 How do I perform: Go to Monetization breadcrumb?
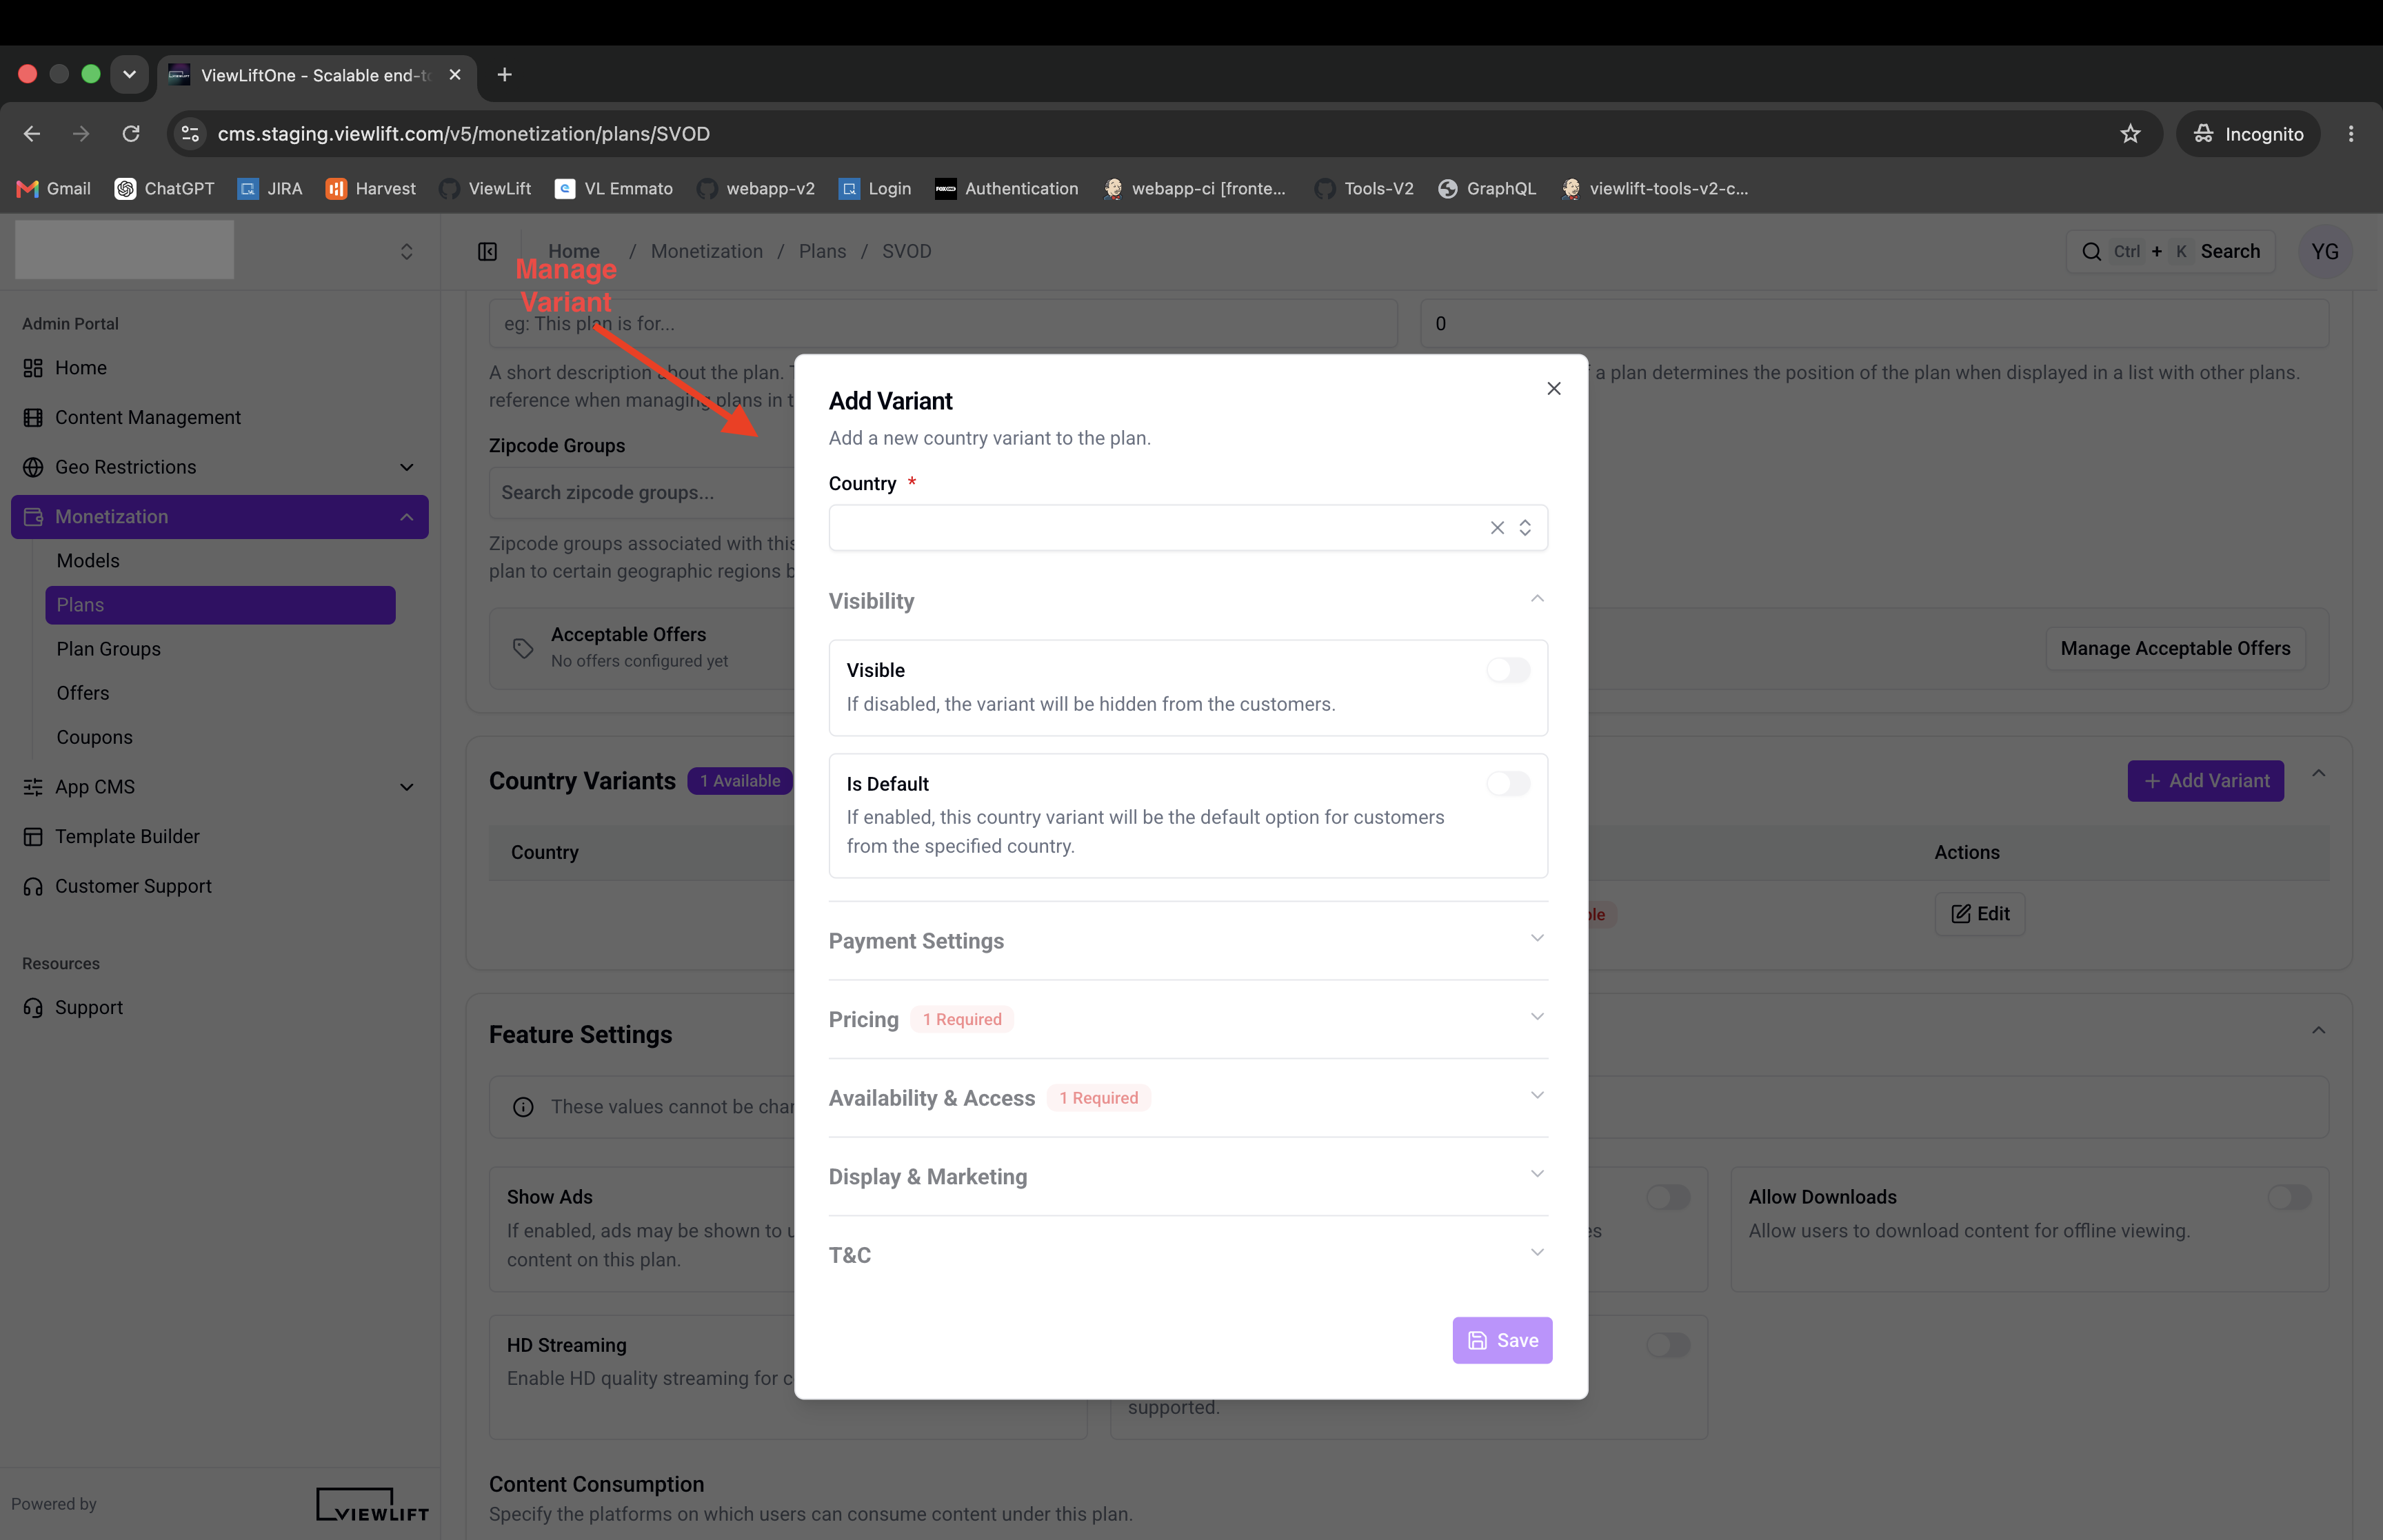coord(706,252)
